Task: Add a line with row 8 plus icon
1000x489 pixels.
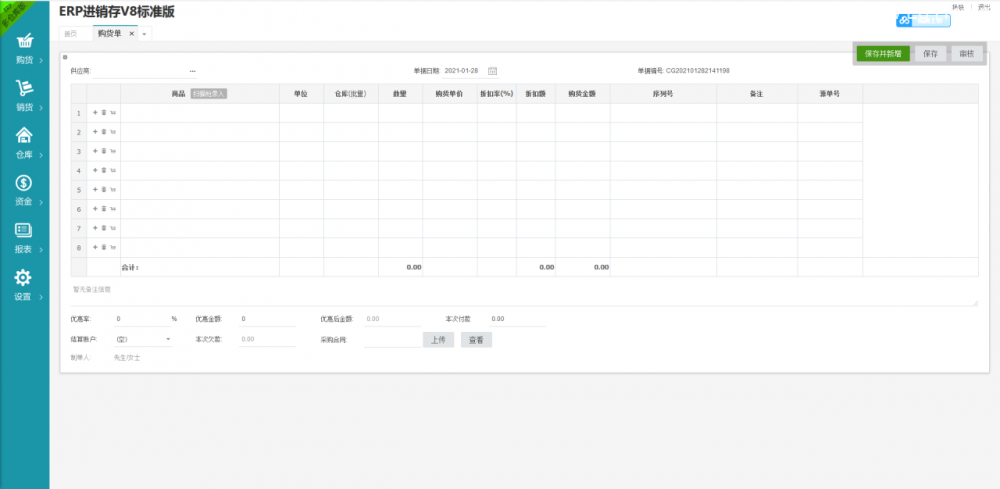Action: (95, 247)
